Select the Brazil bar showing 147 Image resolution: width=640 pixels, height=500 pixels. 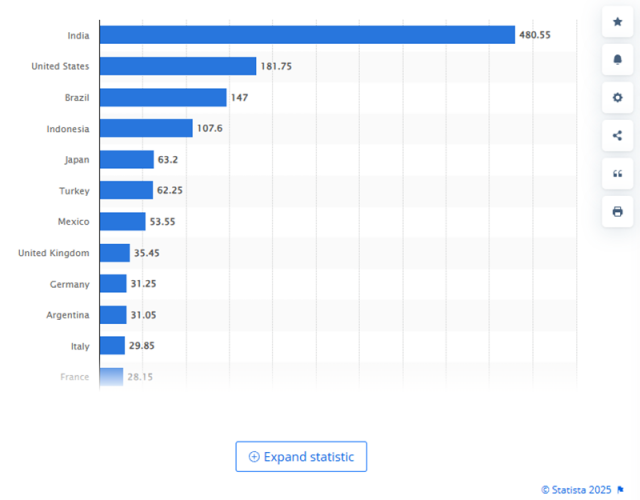(162, 97)
